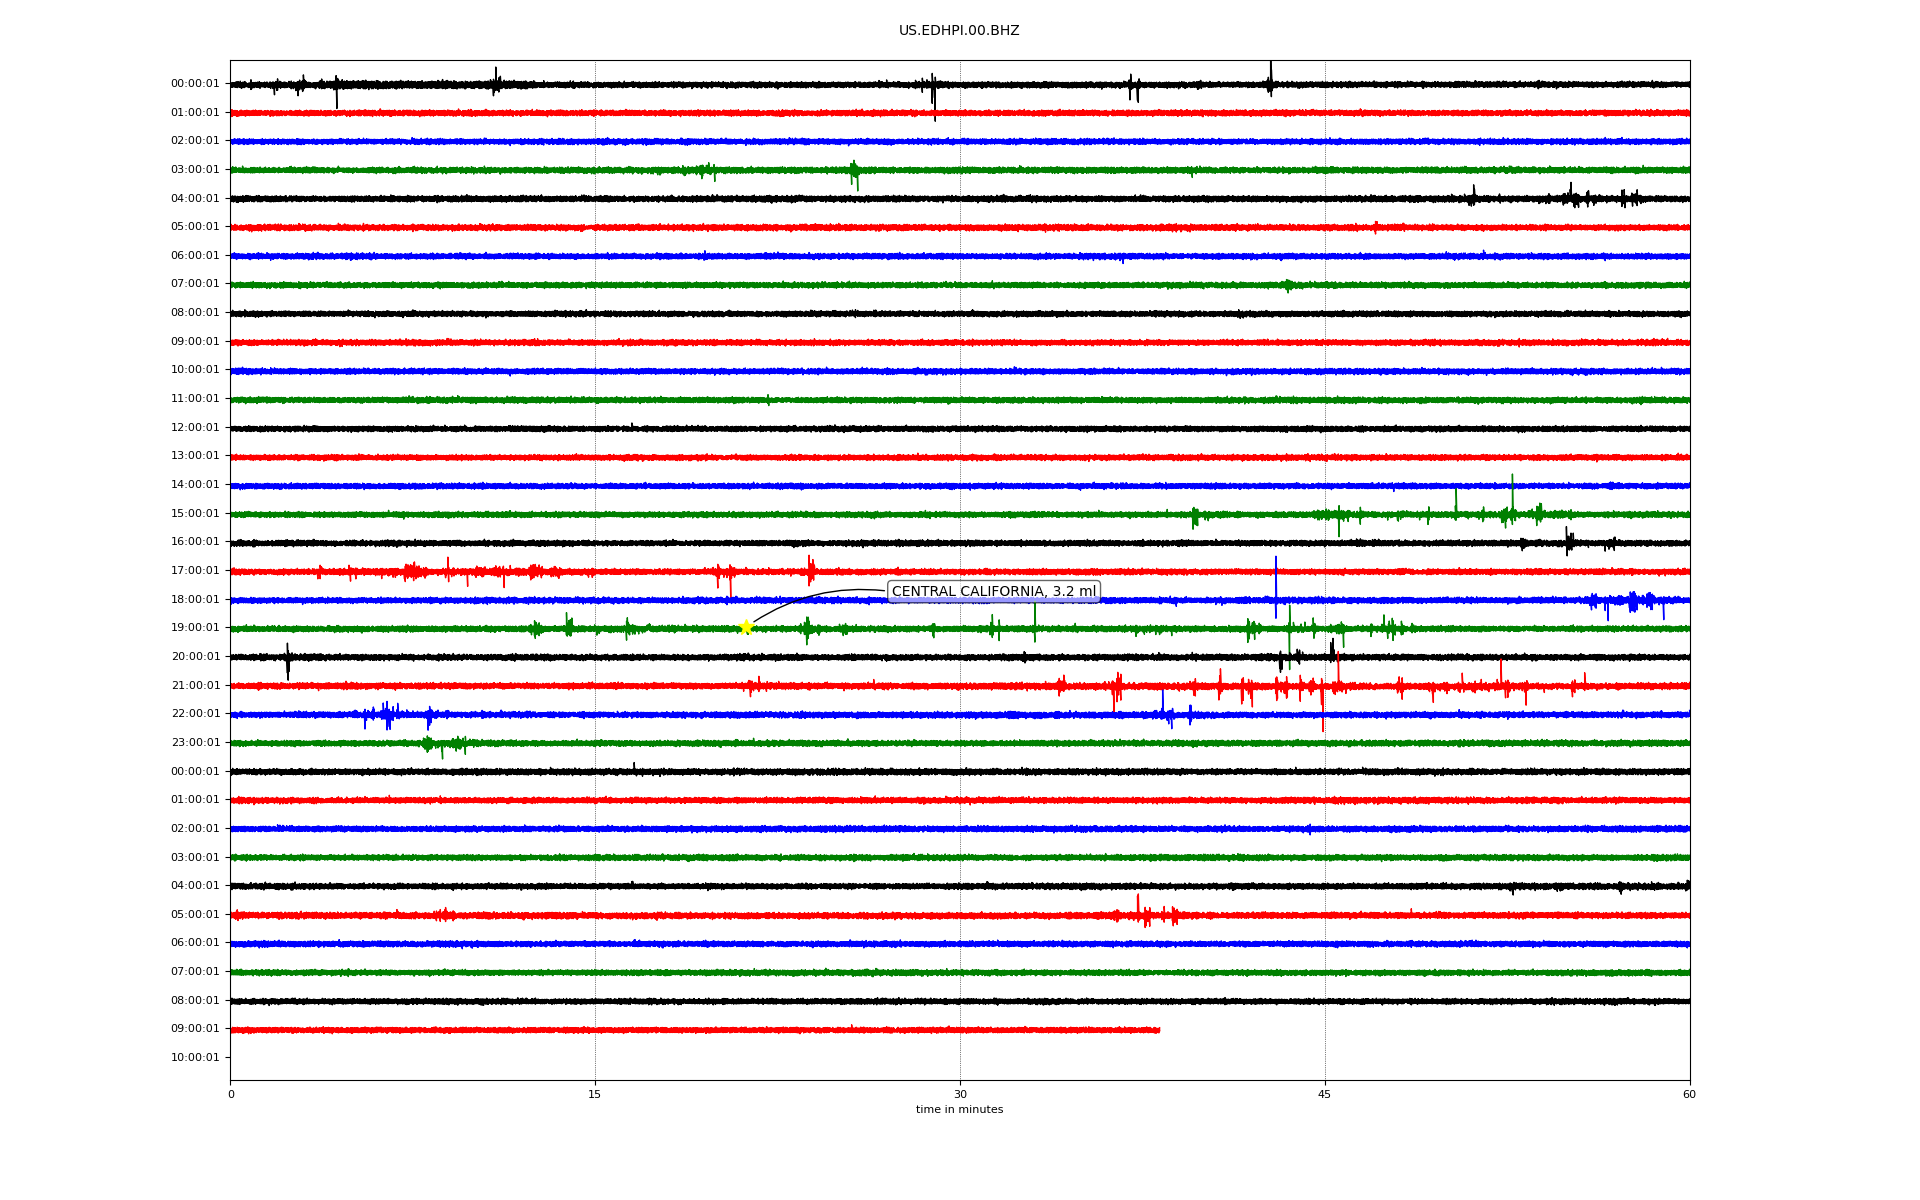Click the CENTRAL CALIFORNIA, 3.2 ml annotation label
Image resolution: width=1920 pixels, height=1200 pixels.
point(994,592)
